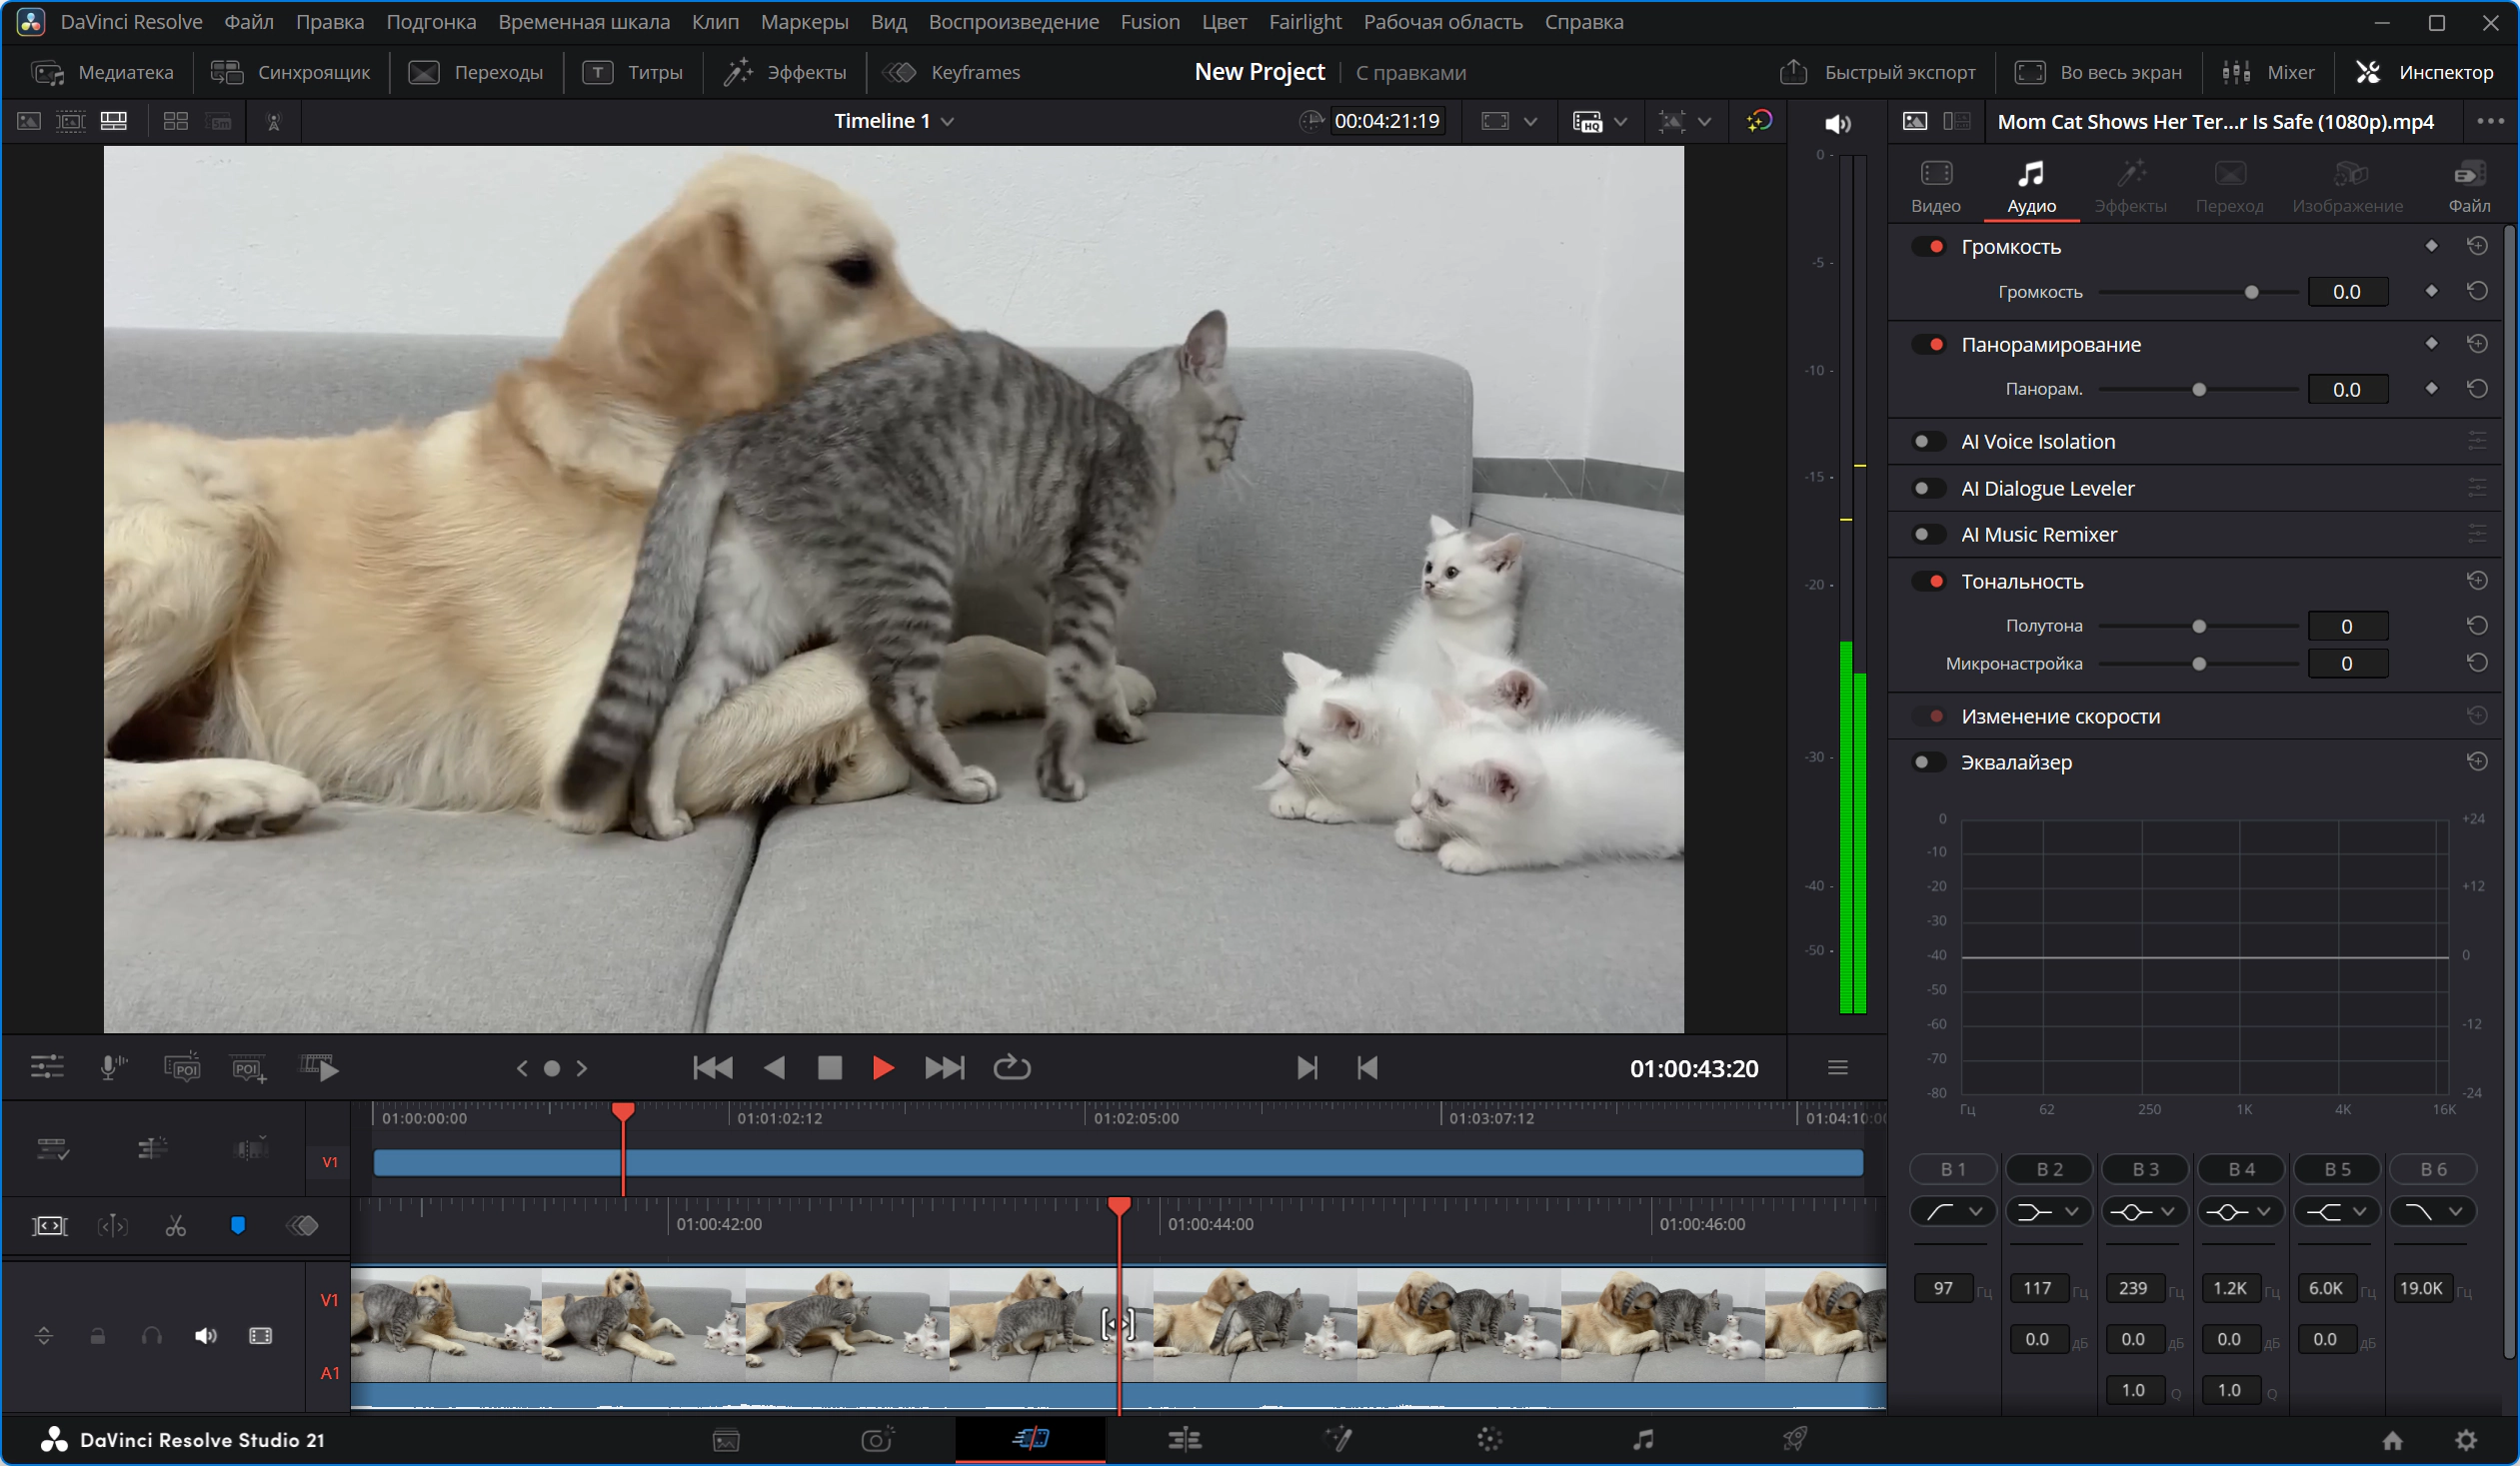The image size is (2520, 1466).
Task: Jump to the last frame
Action: (x=944, y=1067)
